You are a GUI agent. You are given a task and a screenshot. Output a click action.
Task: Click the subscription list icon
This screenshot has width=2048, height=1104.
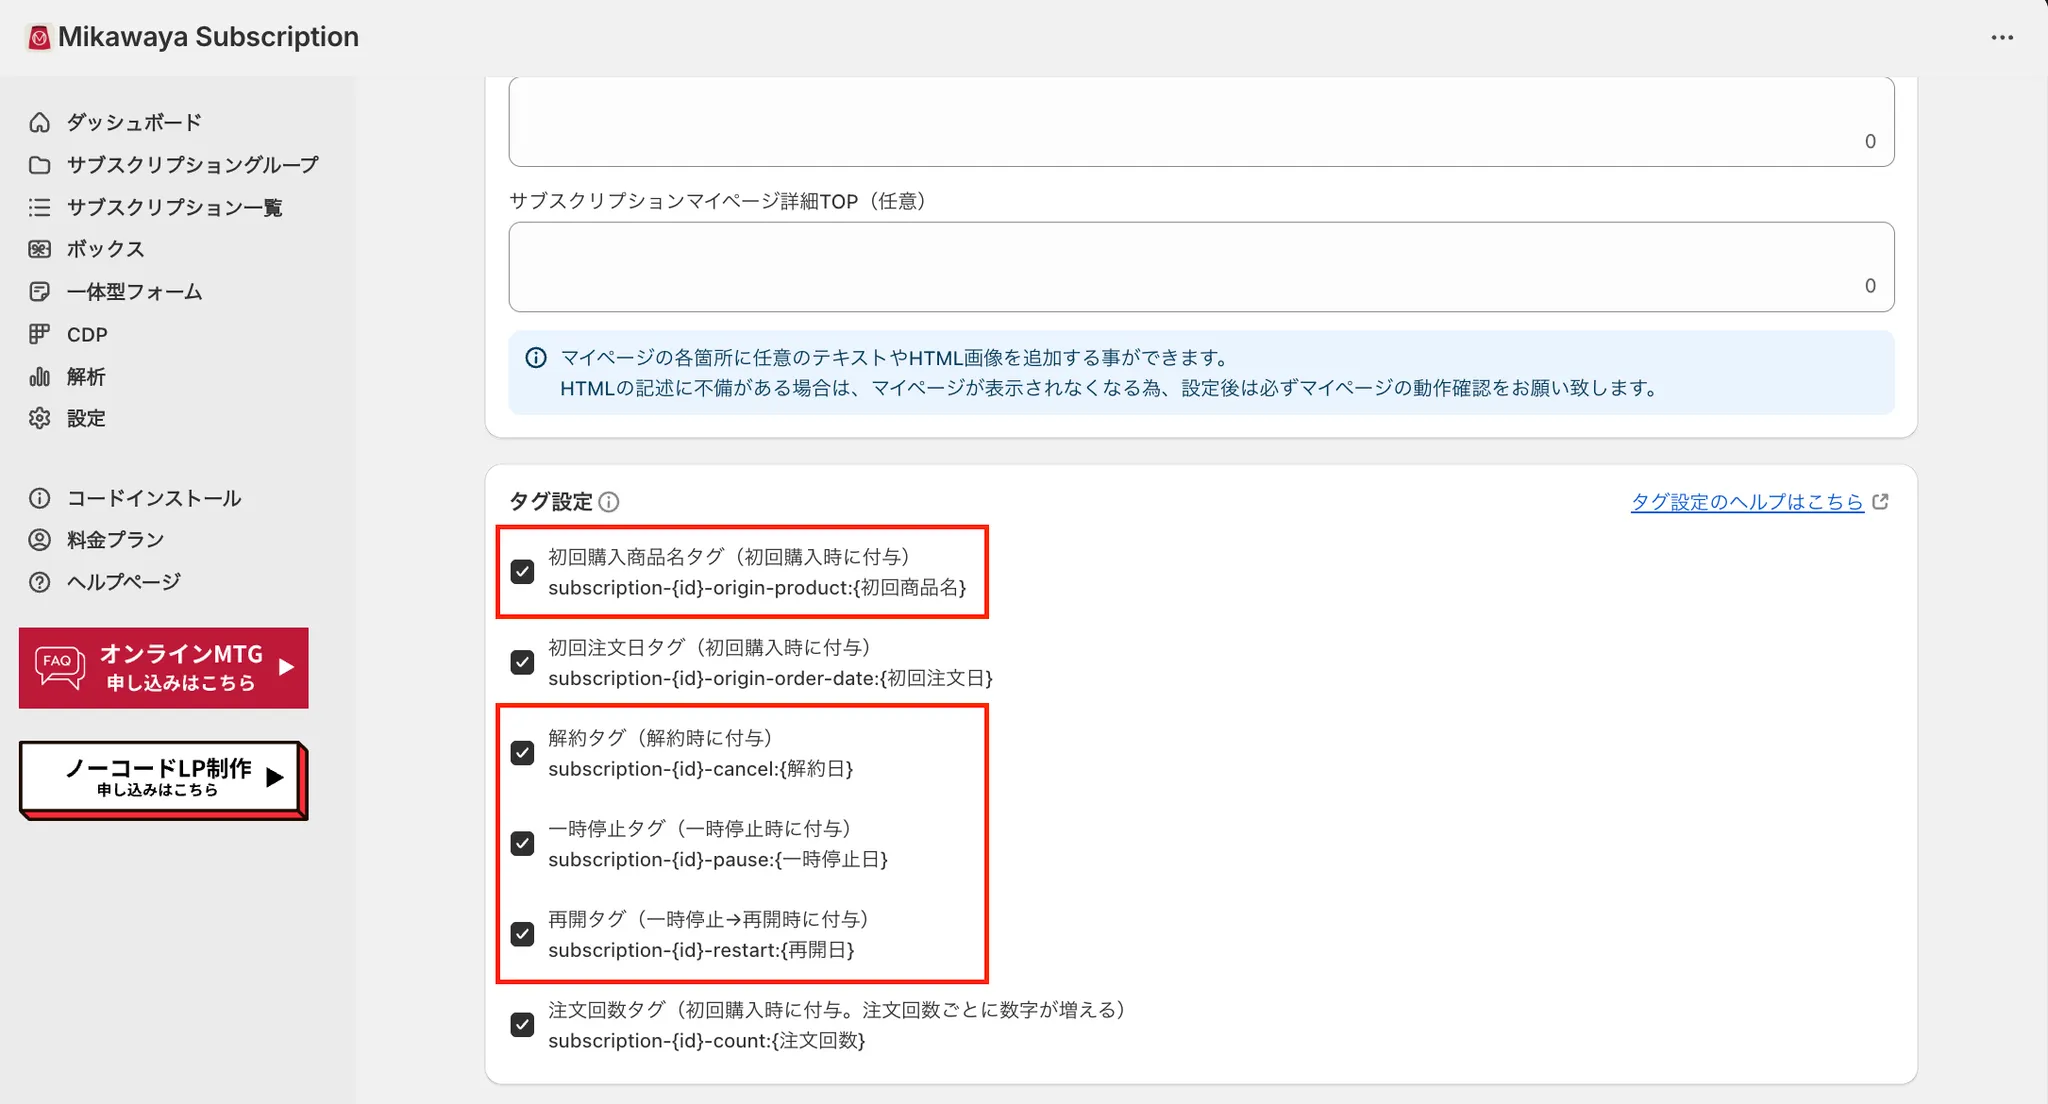pos(39,207)
